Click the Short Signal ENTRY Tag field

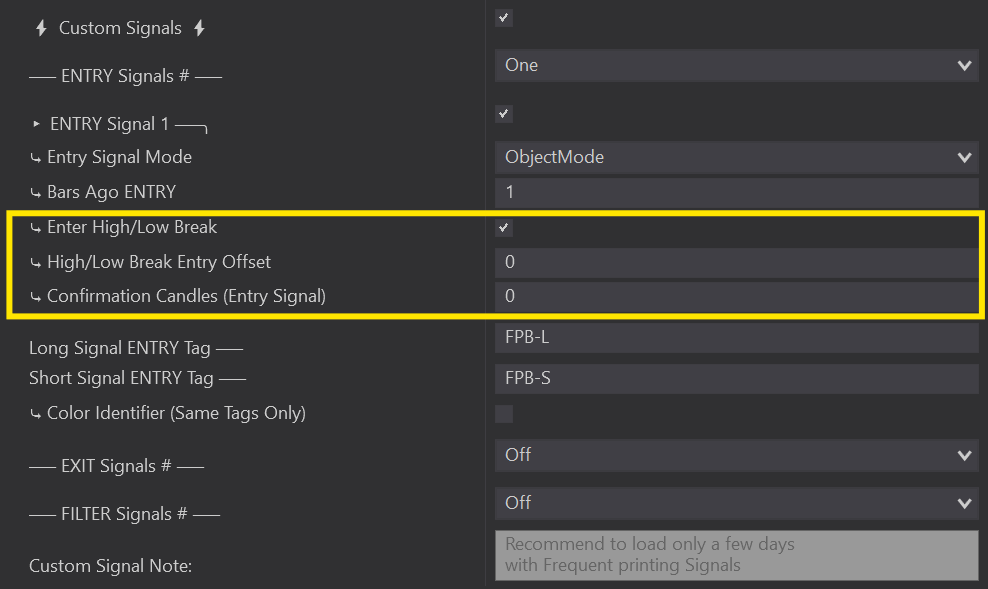(736, 379)
